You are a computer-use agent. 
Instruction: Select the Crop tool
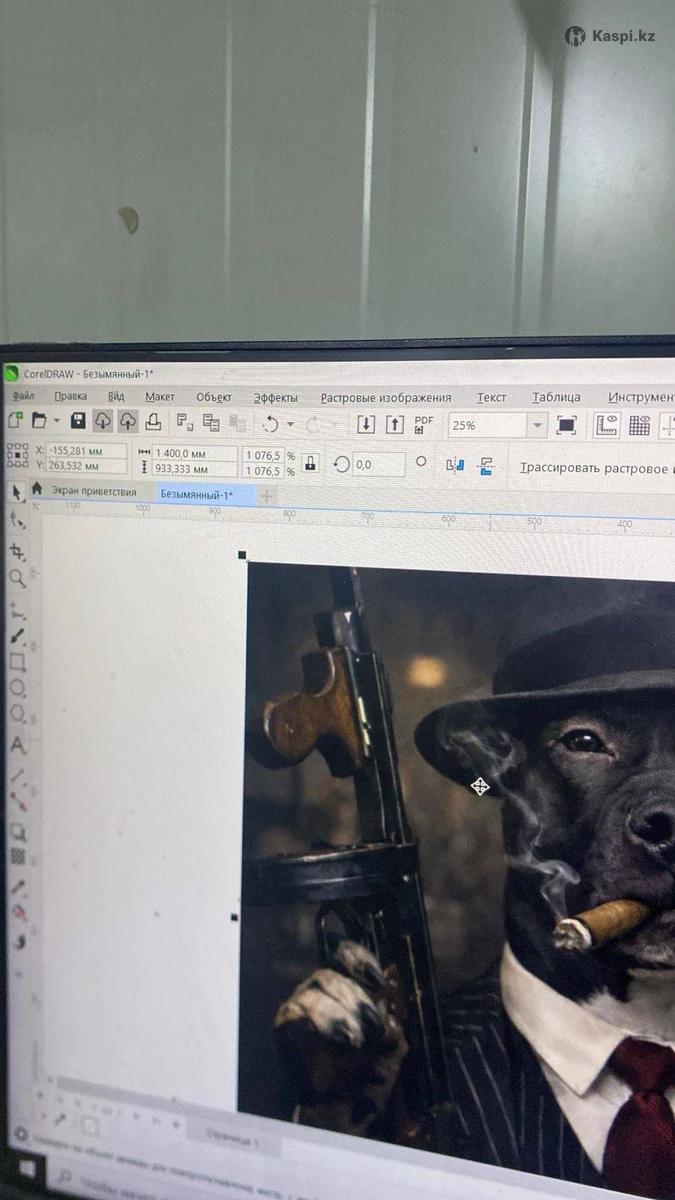(x=17, y=551)
